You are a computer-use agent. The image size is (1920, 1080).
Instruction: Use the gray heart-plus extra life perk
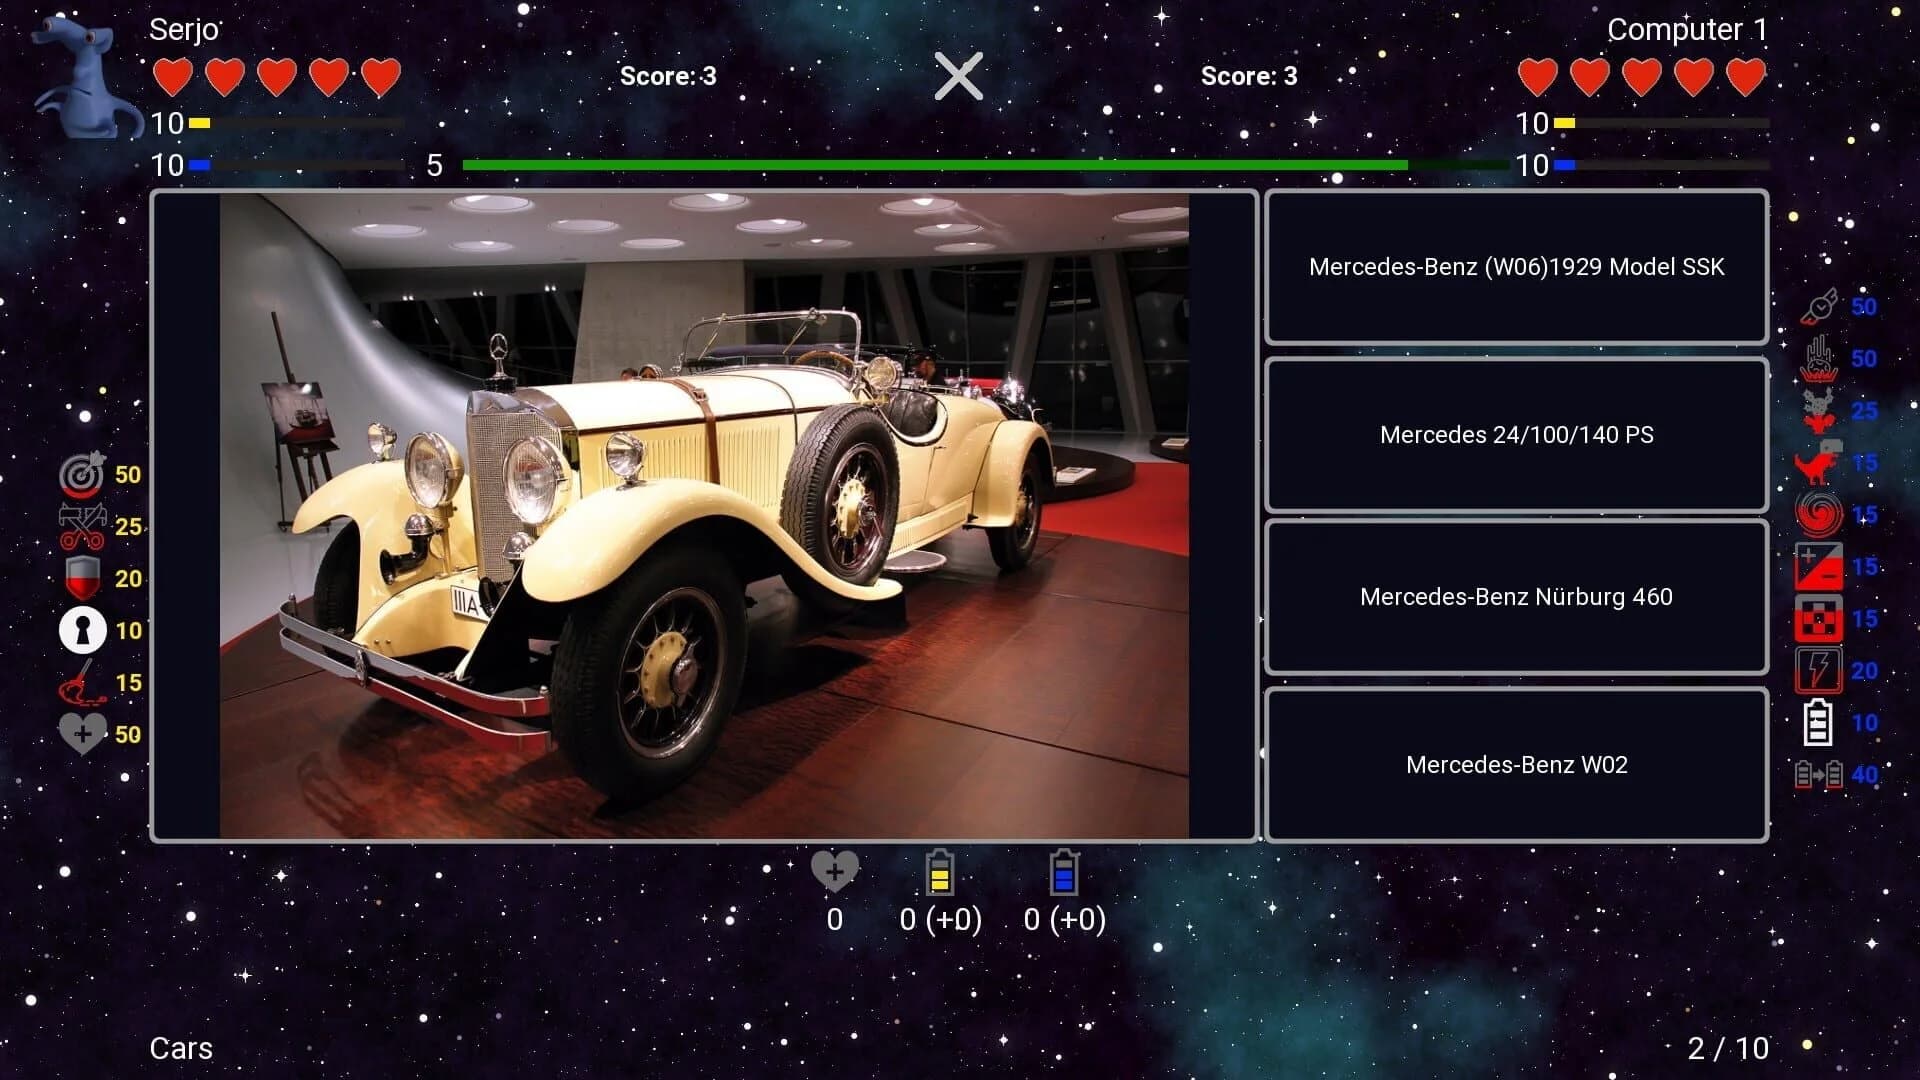(x=84, y=734)
